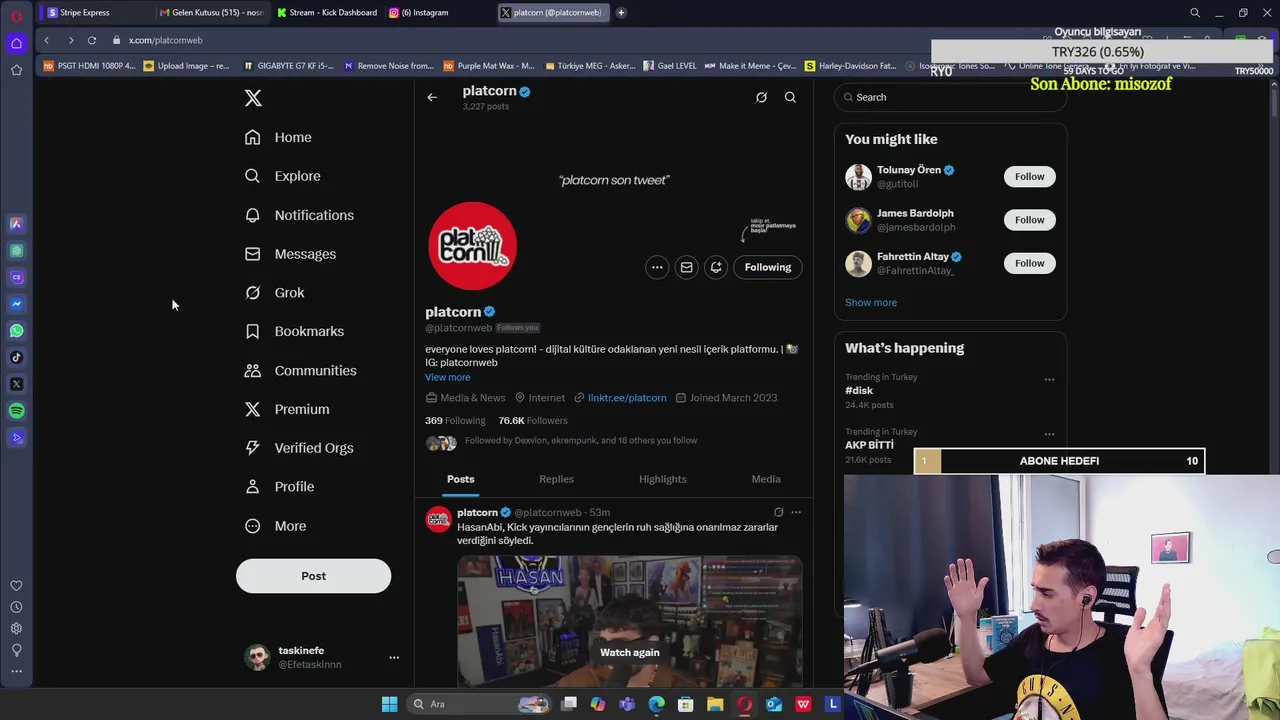Screen dimensions: 1280x720
Task: View the 369 Following list
Action: pyautogui.click(x=455, y=421)
